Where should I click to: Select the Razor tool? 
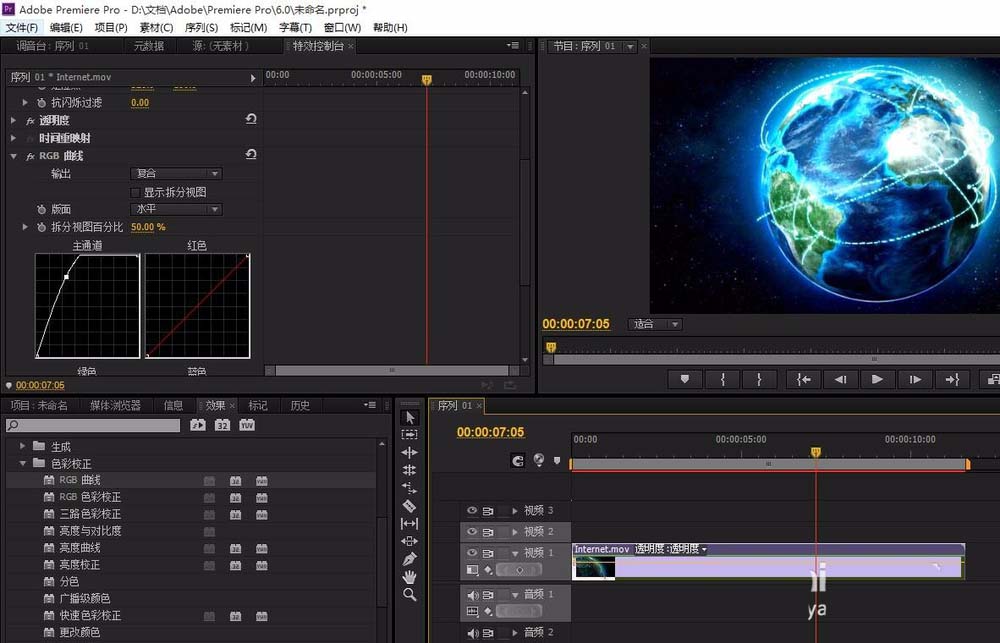point(409,506)
